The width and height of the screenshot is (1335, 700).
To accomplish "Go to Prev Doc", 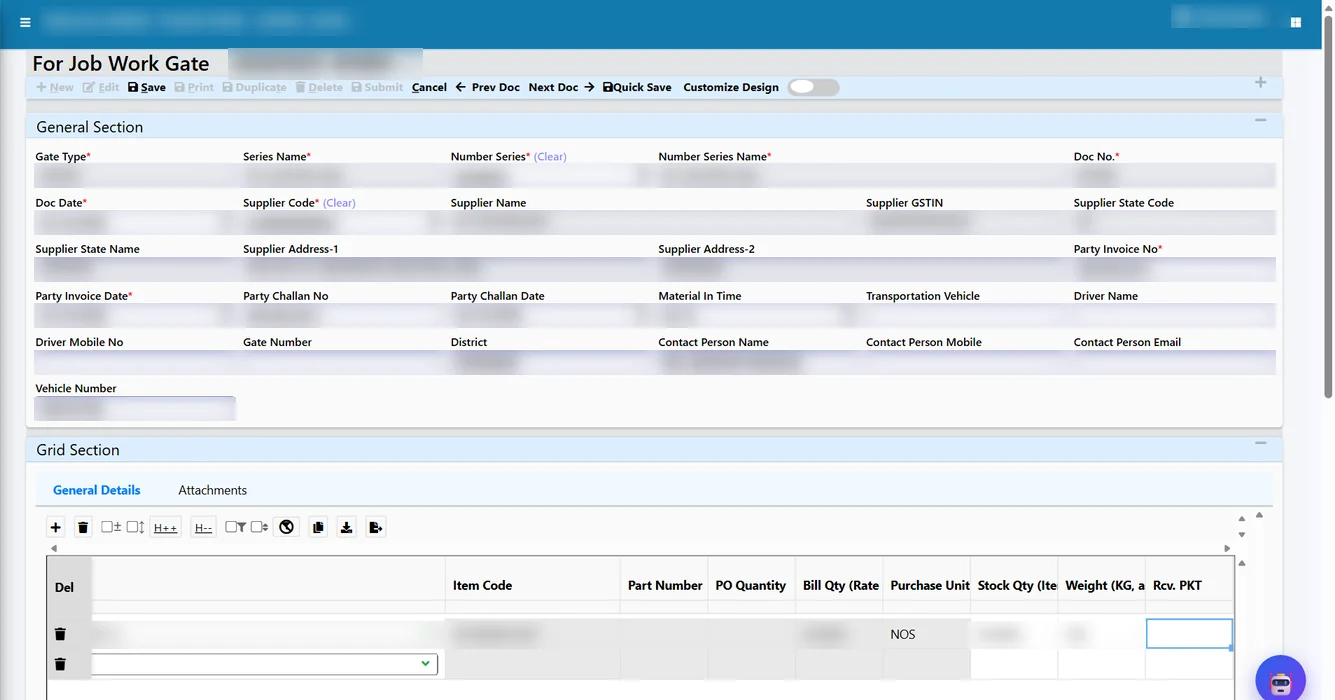I will 488,87.
